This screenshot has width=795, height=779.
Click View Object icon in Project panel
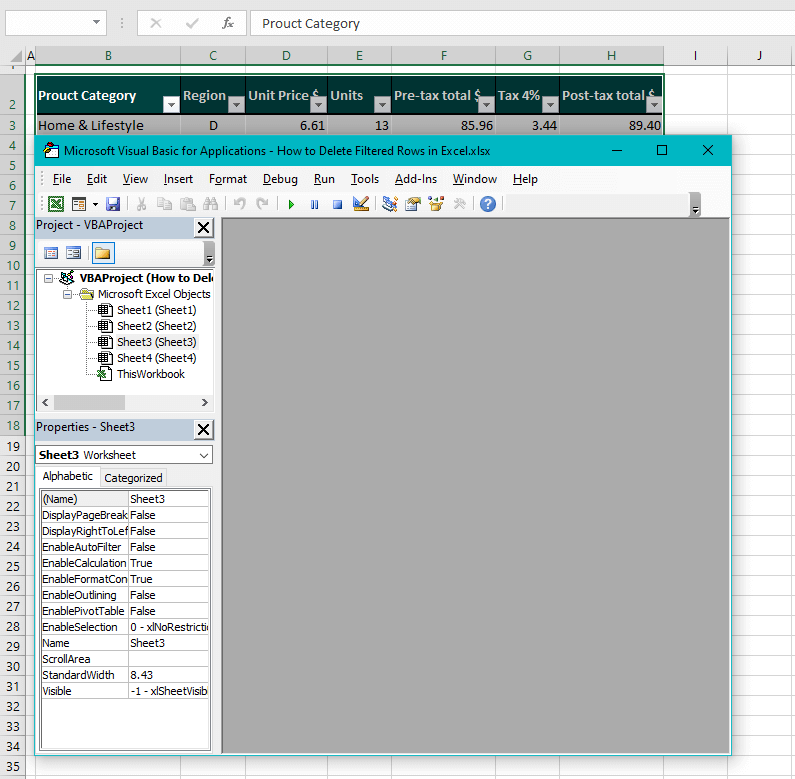74,253
